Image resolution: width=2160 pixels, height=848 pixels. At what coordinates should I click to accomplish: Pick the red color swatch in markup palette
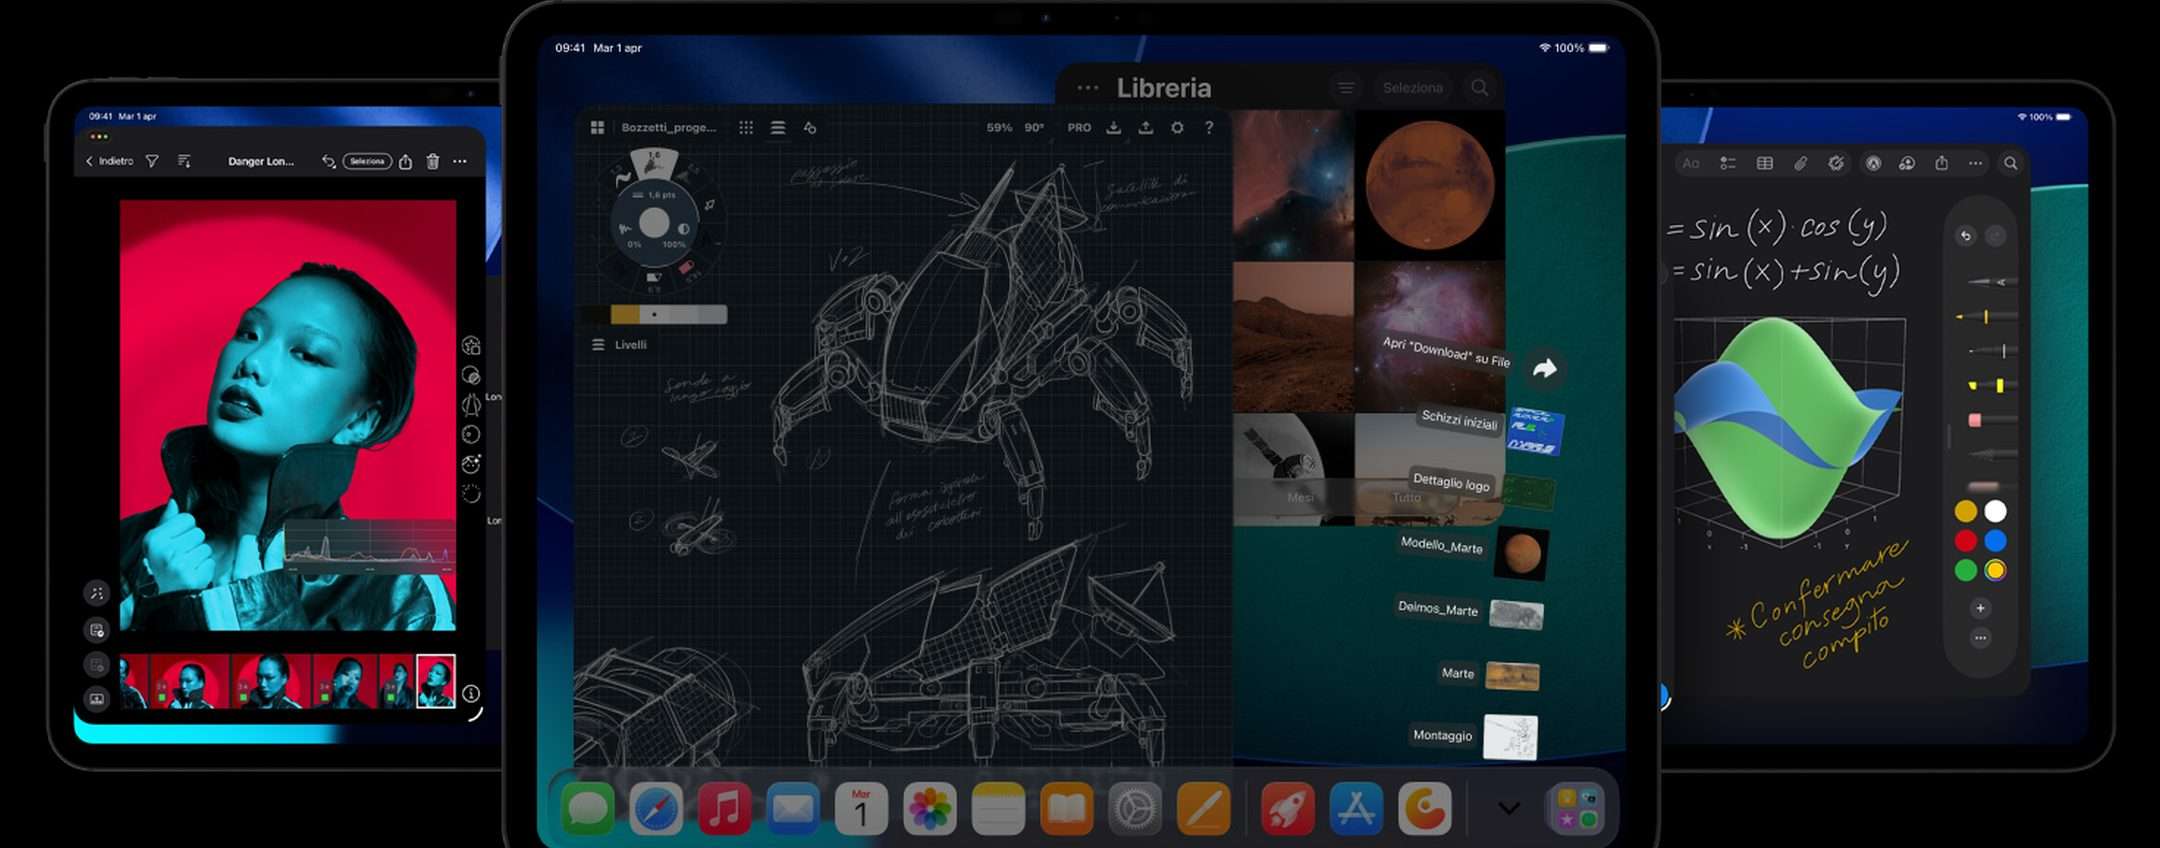pyautogui.click(x=1966, y=541)
